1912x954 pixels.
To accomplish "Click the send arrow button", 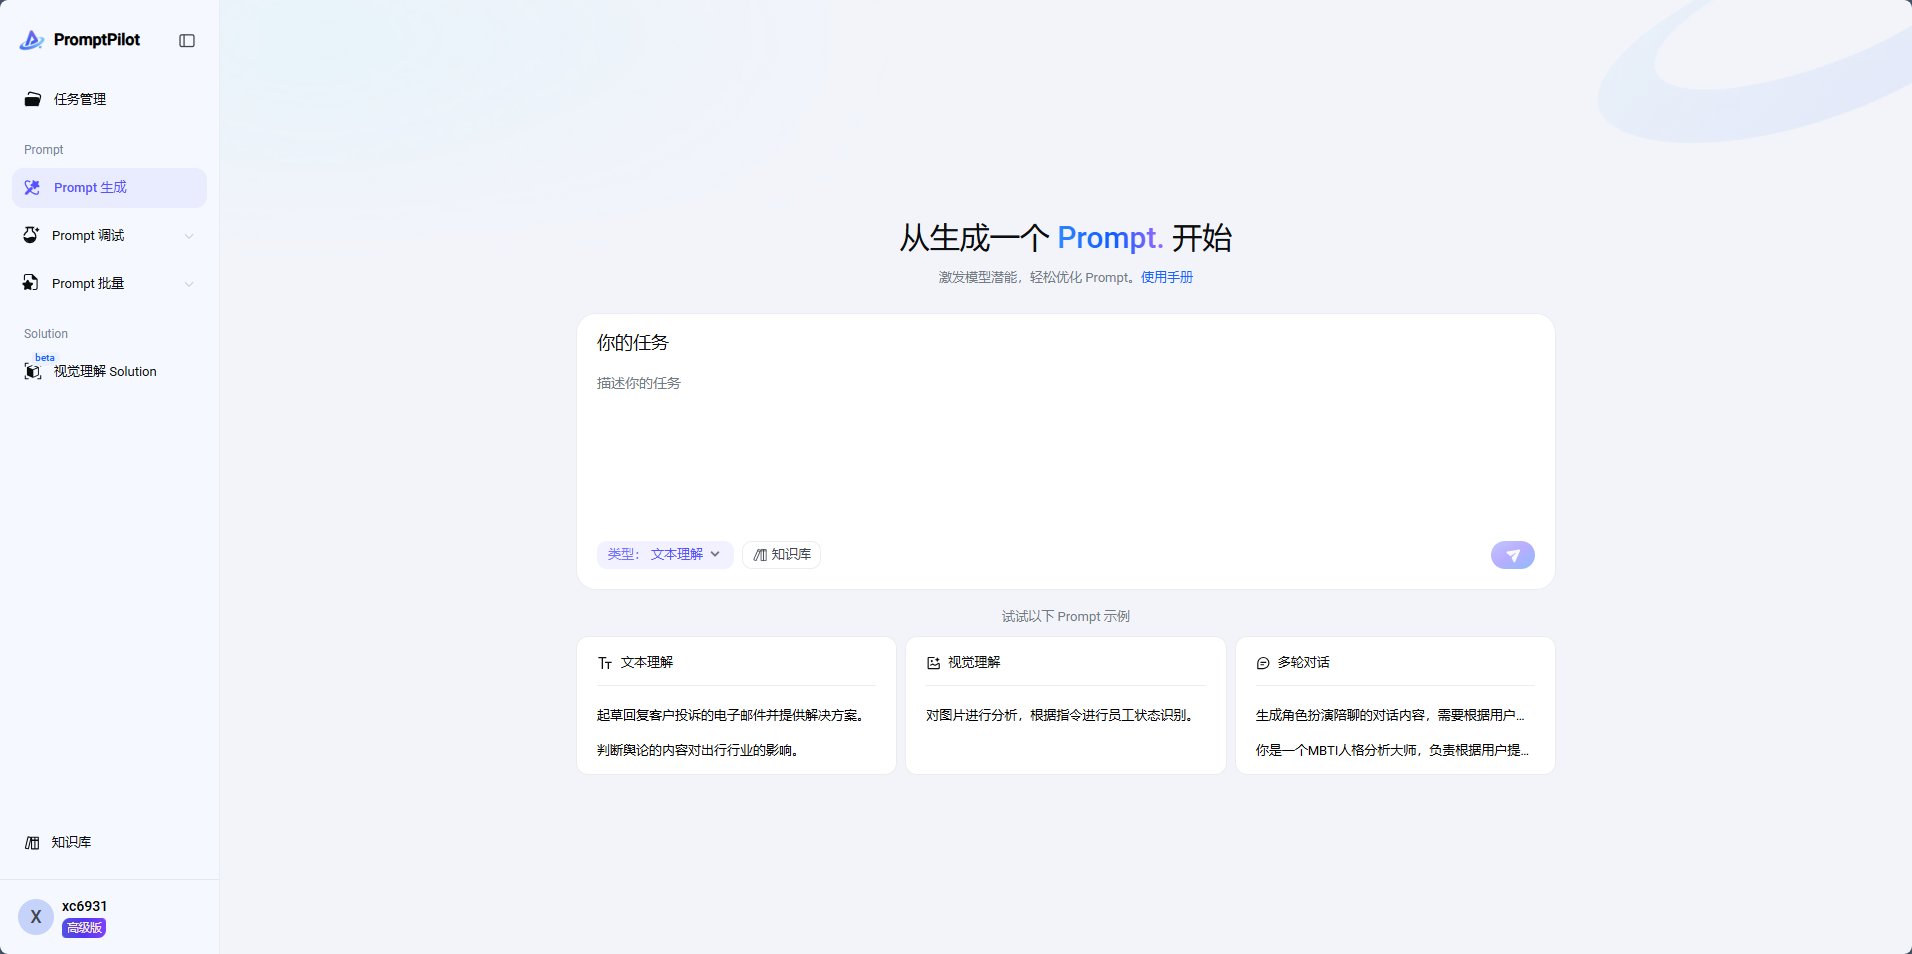I will pos(1513,555).
